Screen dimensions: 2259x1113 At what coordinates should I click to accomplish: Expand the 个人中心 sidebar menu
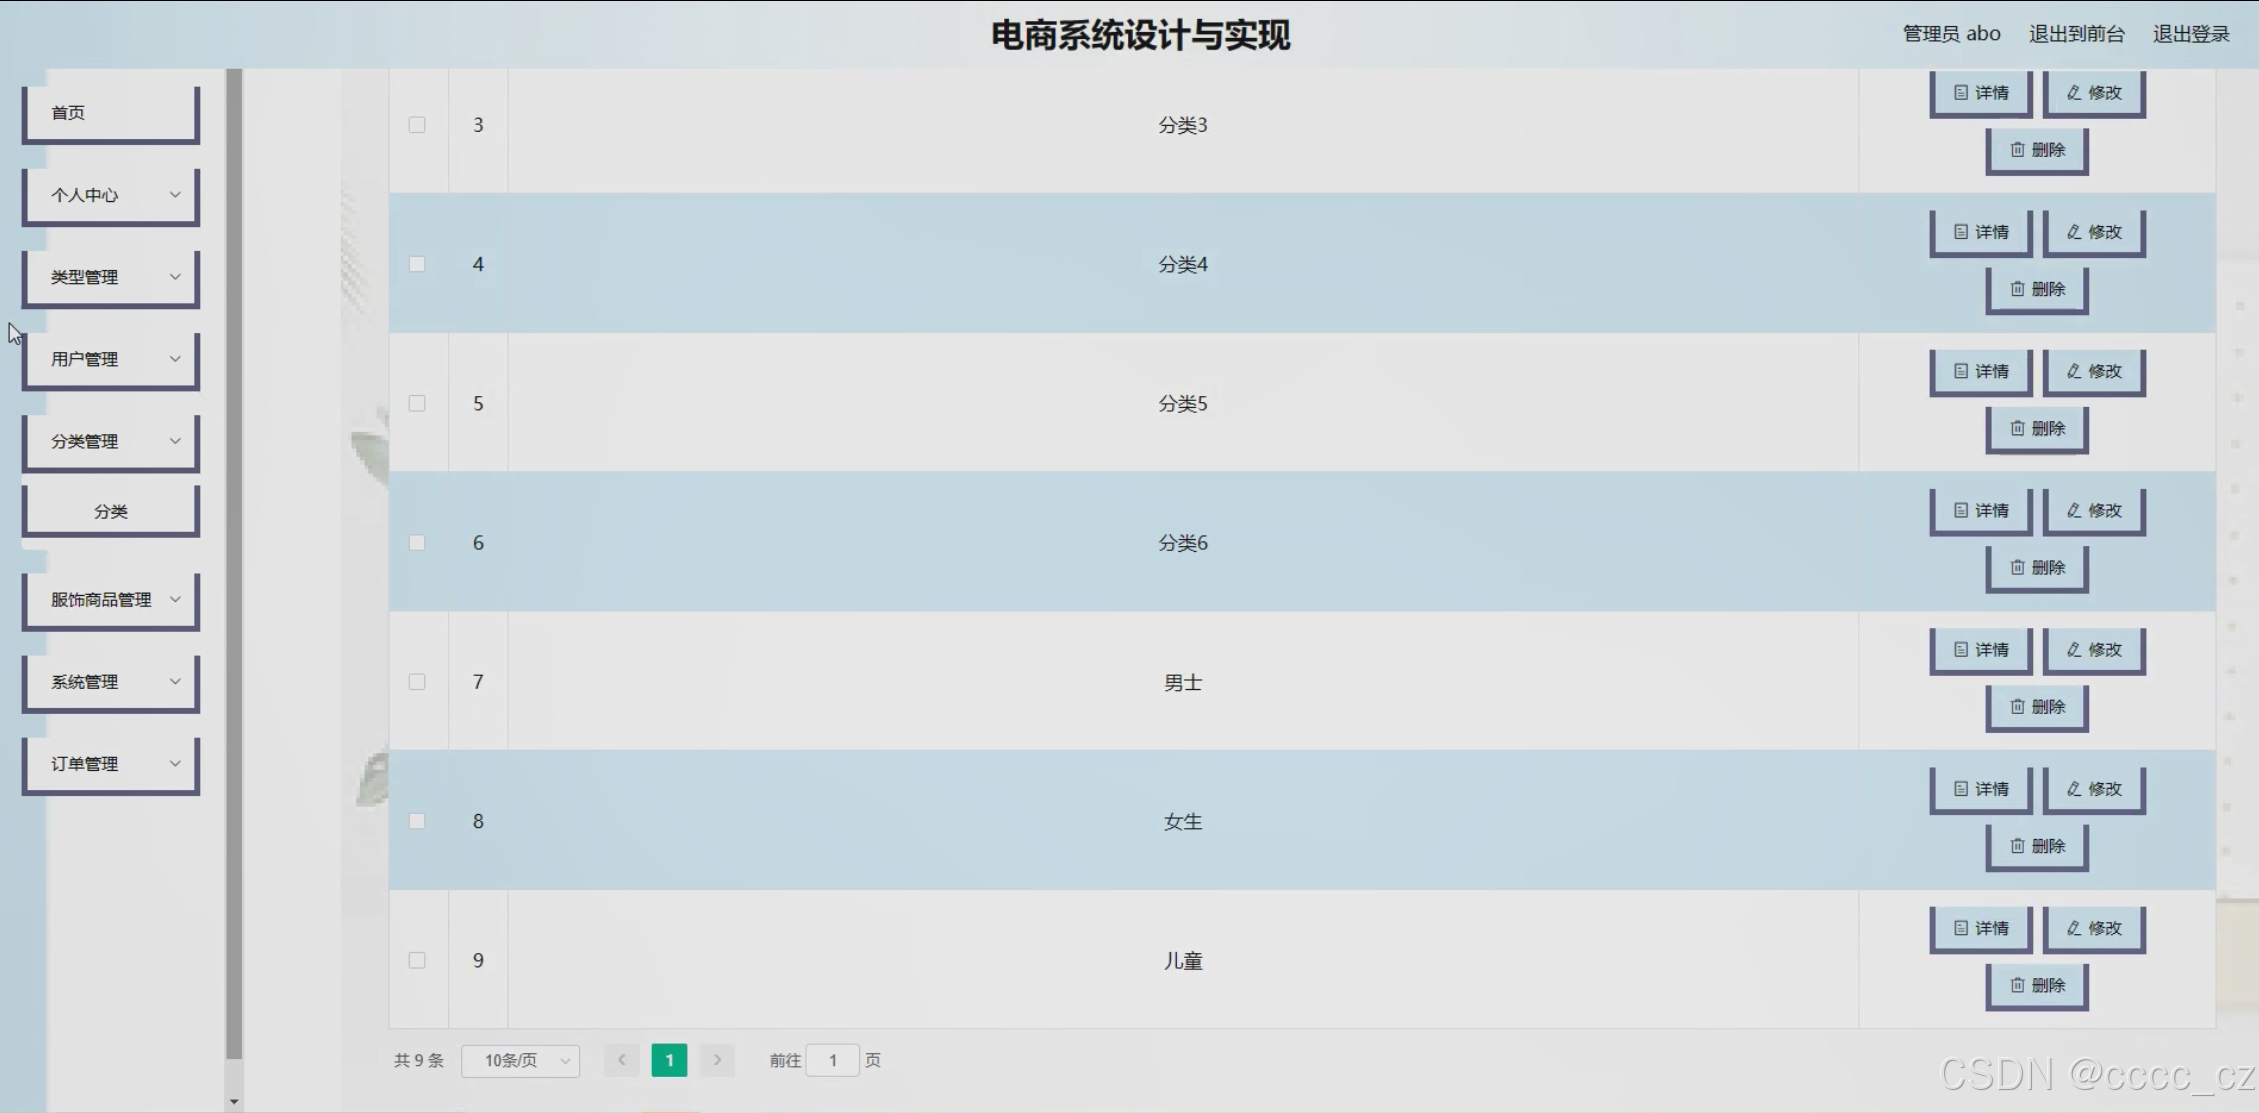pyautogui.click(x=111, y=195)
